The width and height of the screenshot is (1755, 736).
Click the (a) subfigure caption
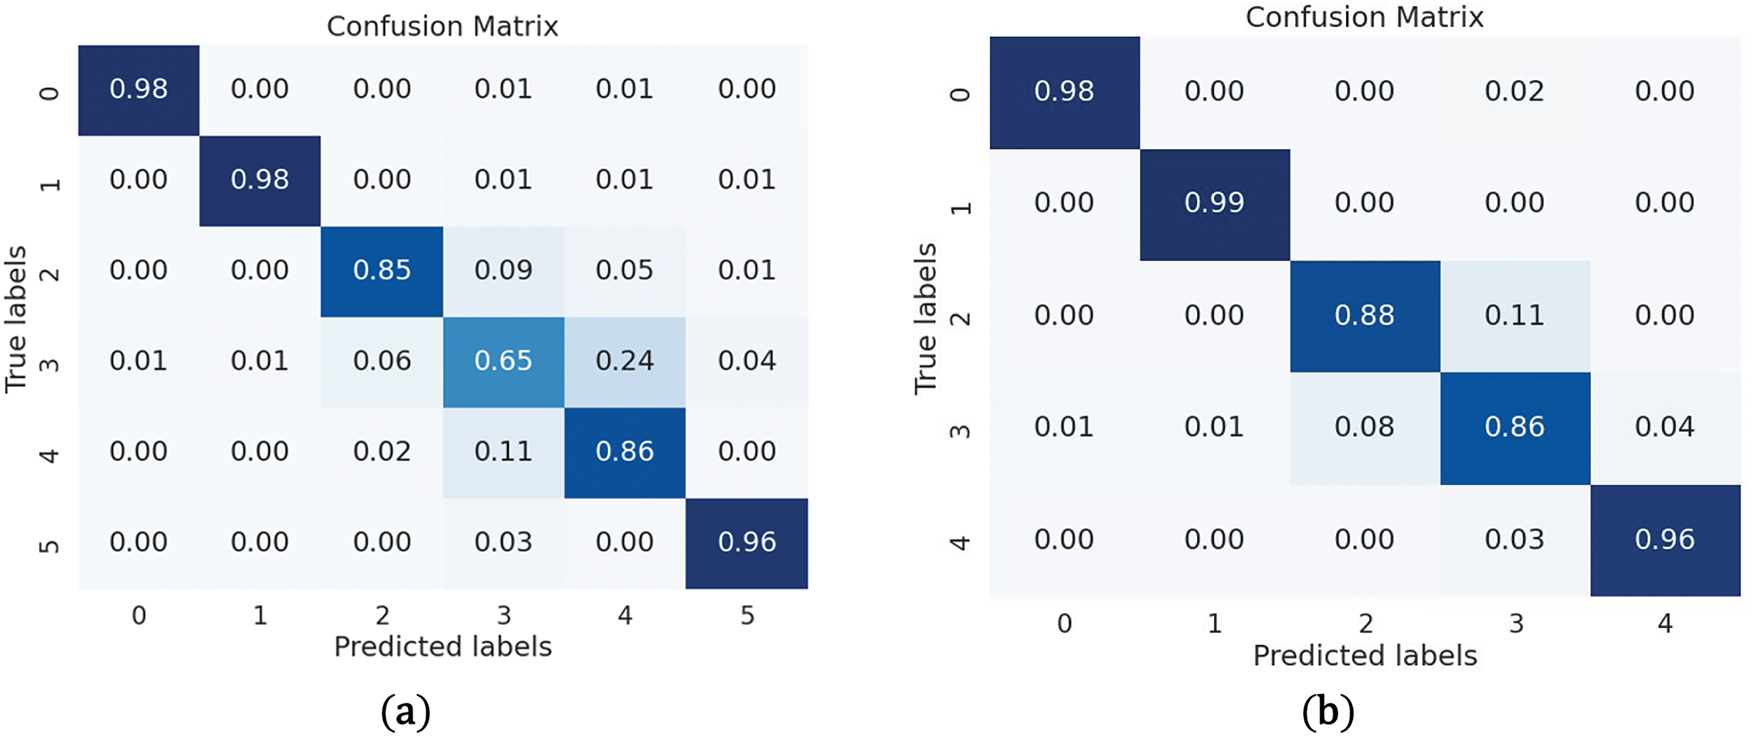406,712
